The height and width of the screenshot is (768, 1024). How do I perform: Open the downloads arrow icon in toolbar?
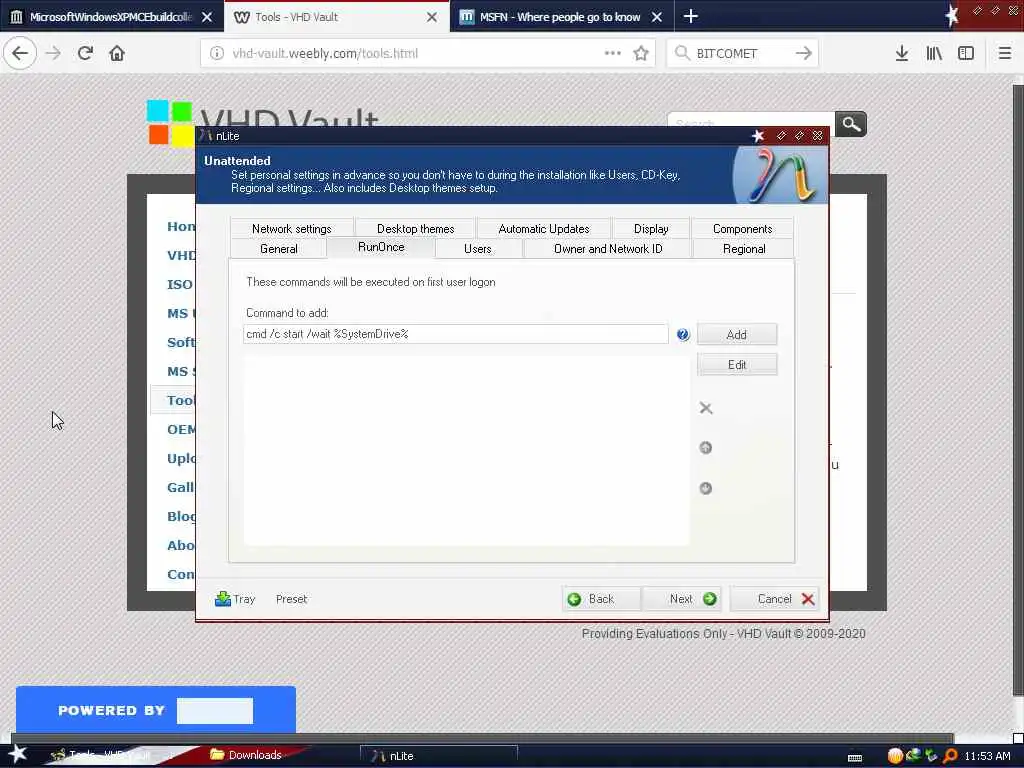point(902,53)
